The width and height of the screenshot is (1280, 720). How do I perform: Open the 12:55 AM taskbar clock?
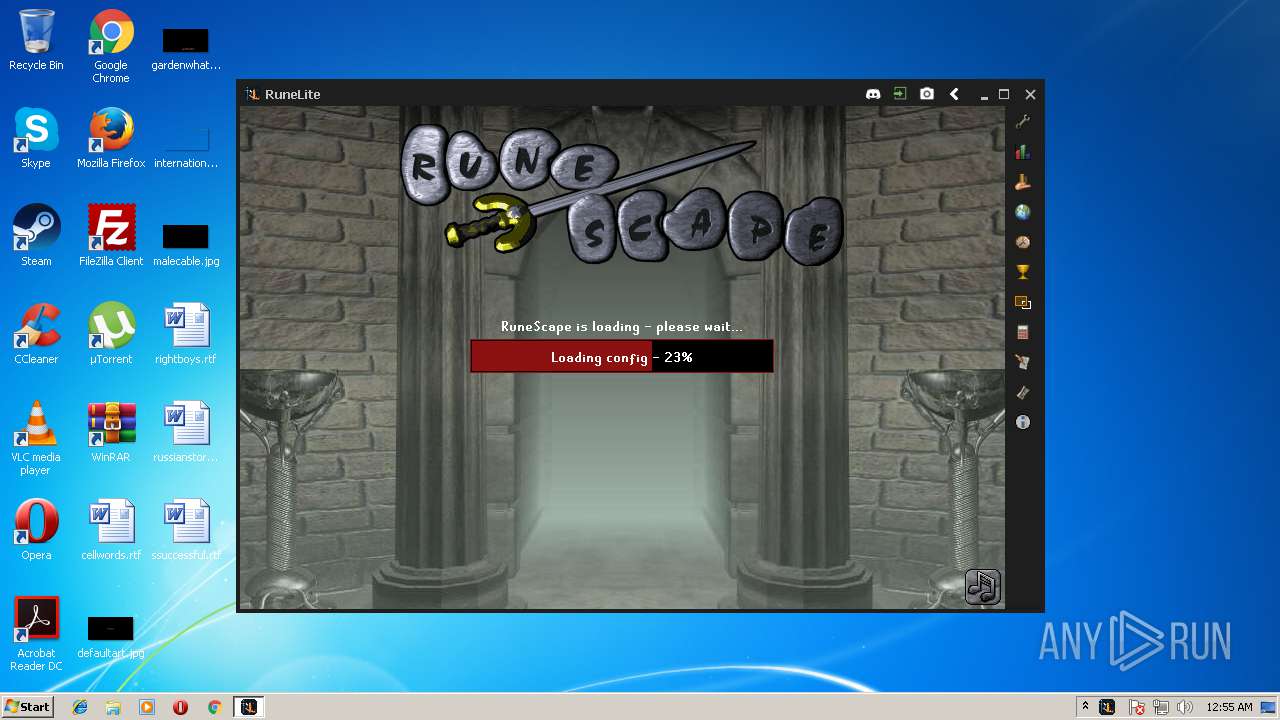pos(1229,707)
